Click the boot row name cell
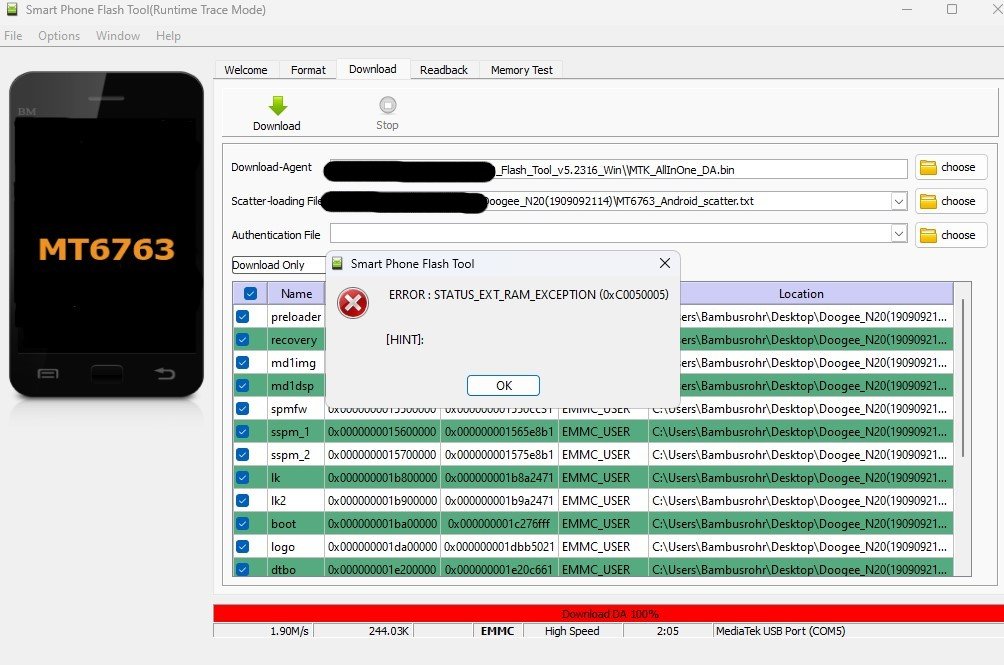Screen dimensions: 1004x665 (x=296, y=524)
